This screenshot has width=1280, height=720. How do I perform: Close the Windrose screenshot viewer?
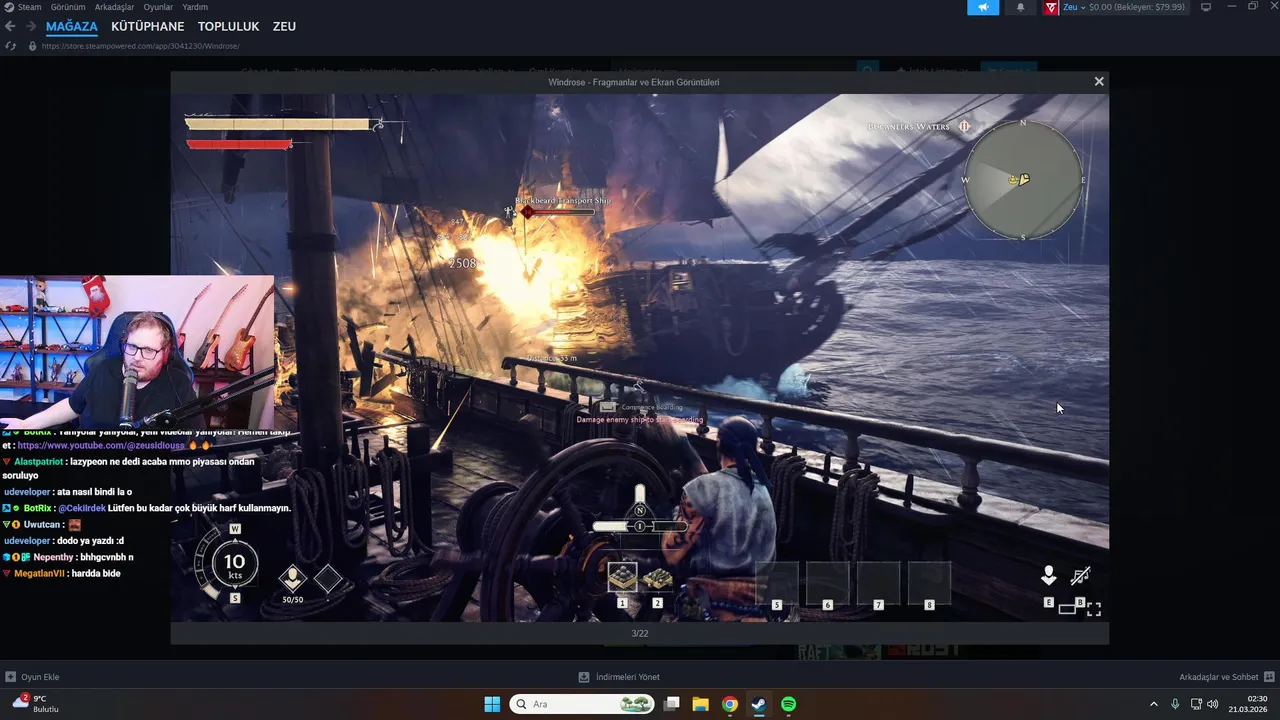click(x=1099, y=82)
